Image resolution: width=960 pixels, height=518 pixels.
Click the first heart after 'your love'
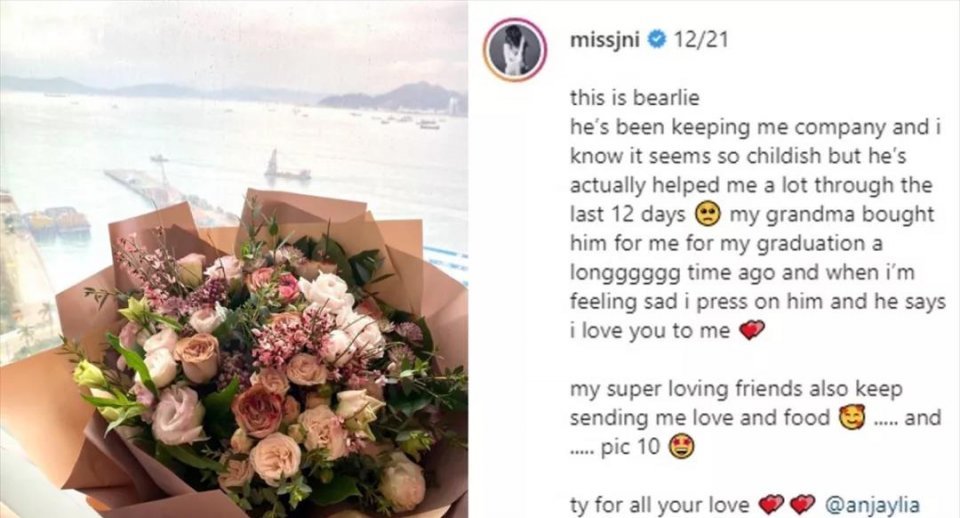coord(771,505)
